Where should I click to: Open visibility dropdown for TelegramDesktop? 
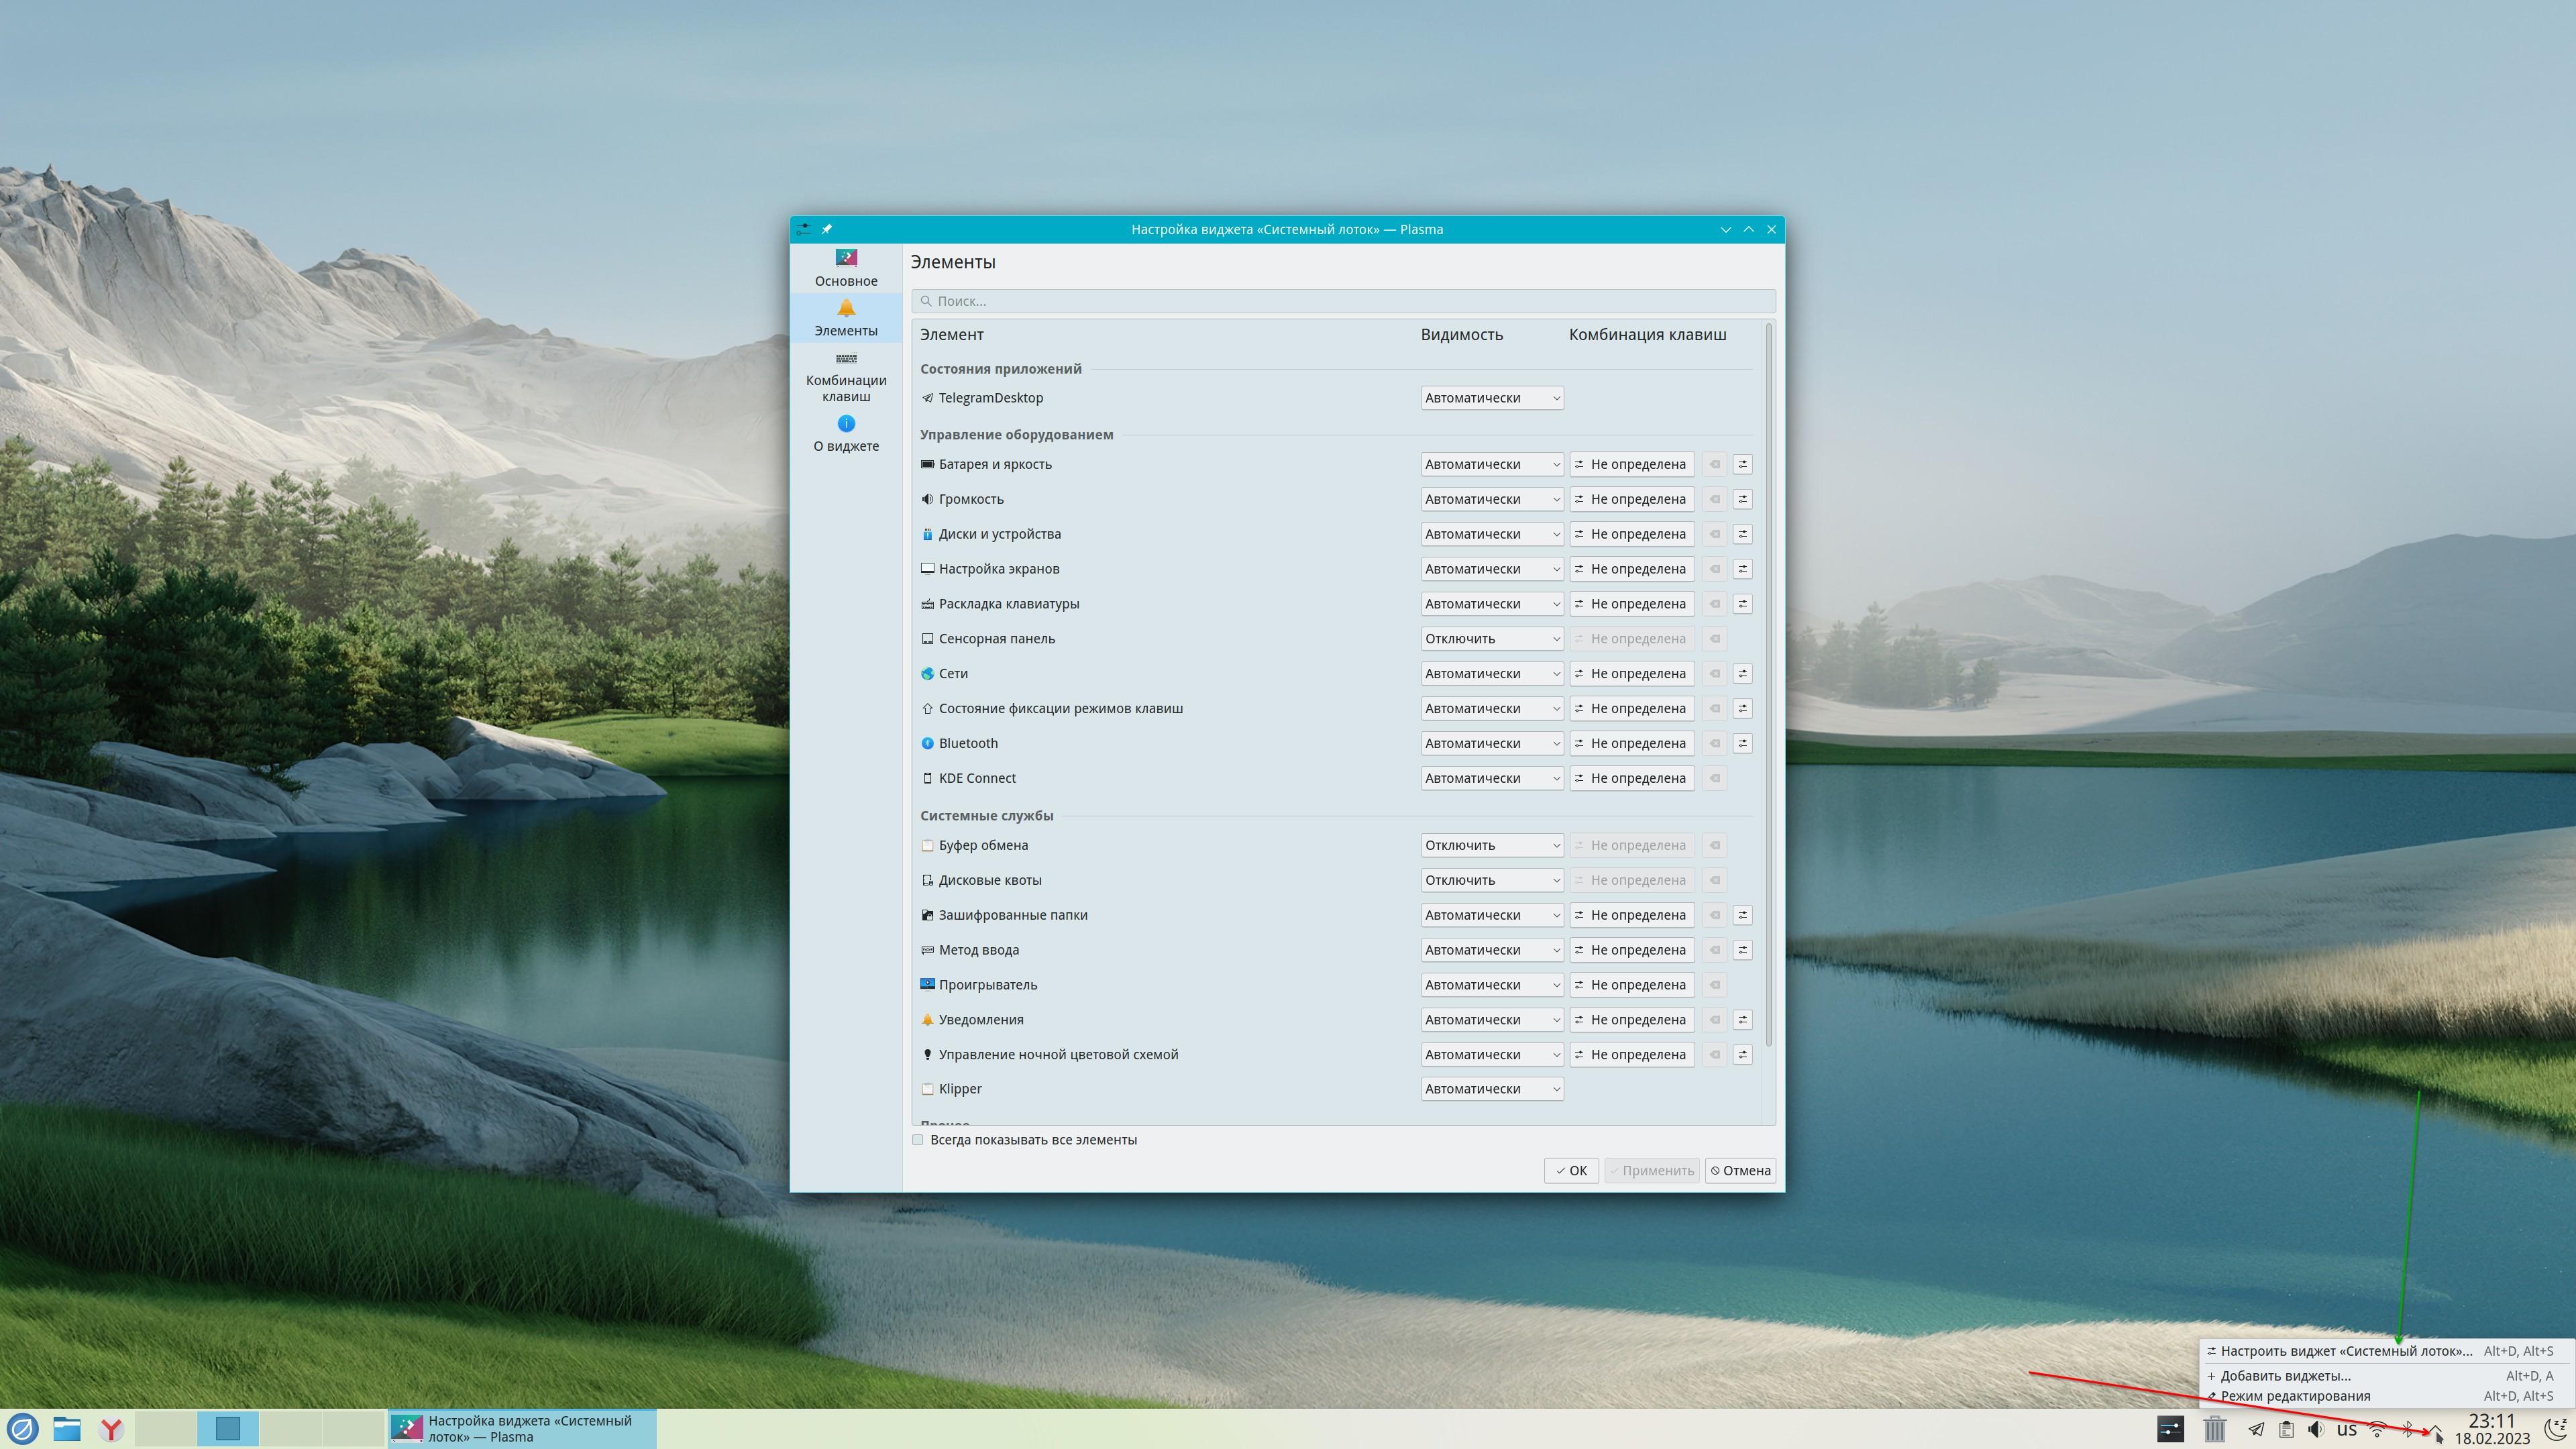pyautogui.click(x=1491, y=398)
